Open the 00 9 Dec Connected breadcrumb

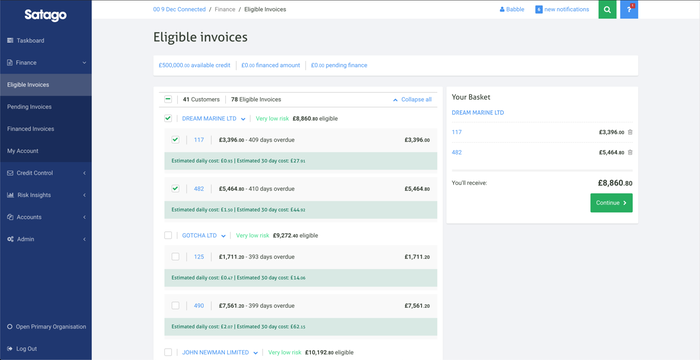(179, 9)
